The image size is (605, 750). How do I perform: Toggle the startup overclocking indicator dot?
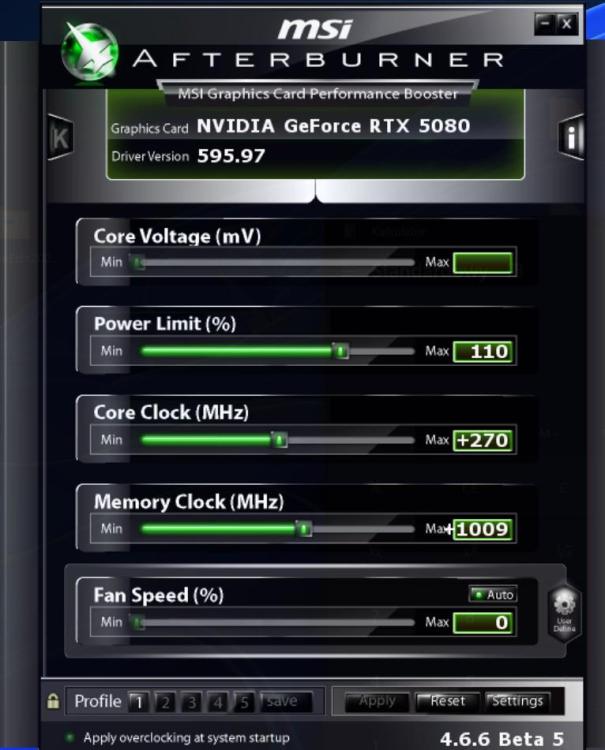click(x=70, y=737)
